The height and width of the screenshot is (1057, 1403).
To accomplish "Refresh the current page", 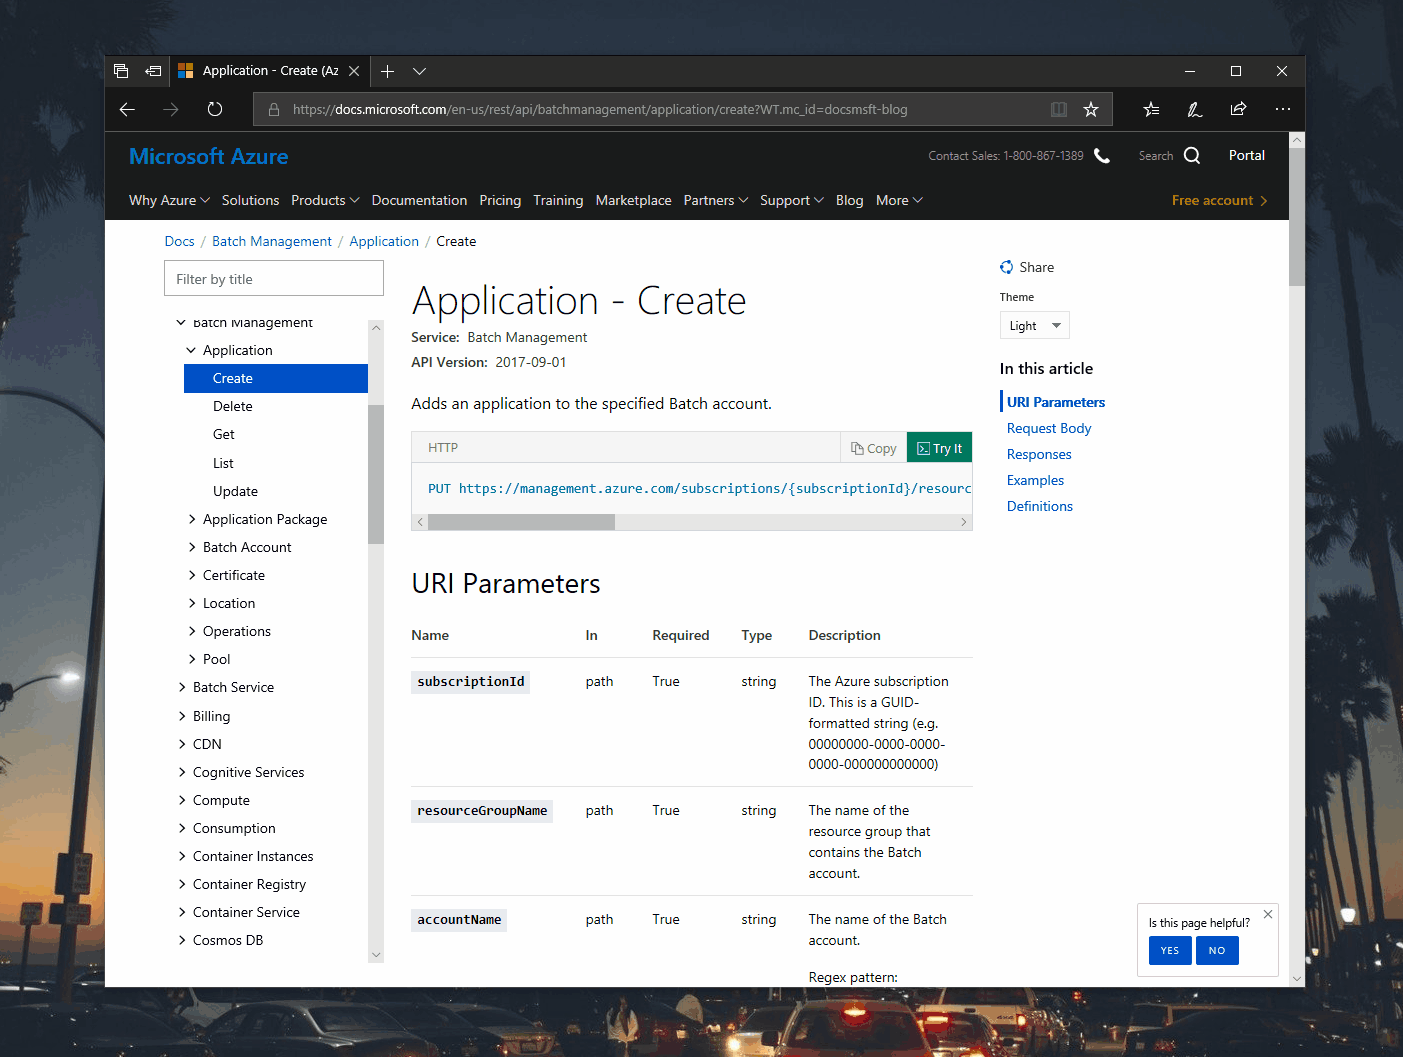I will pos(215,110).
